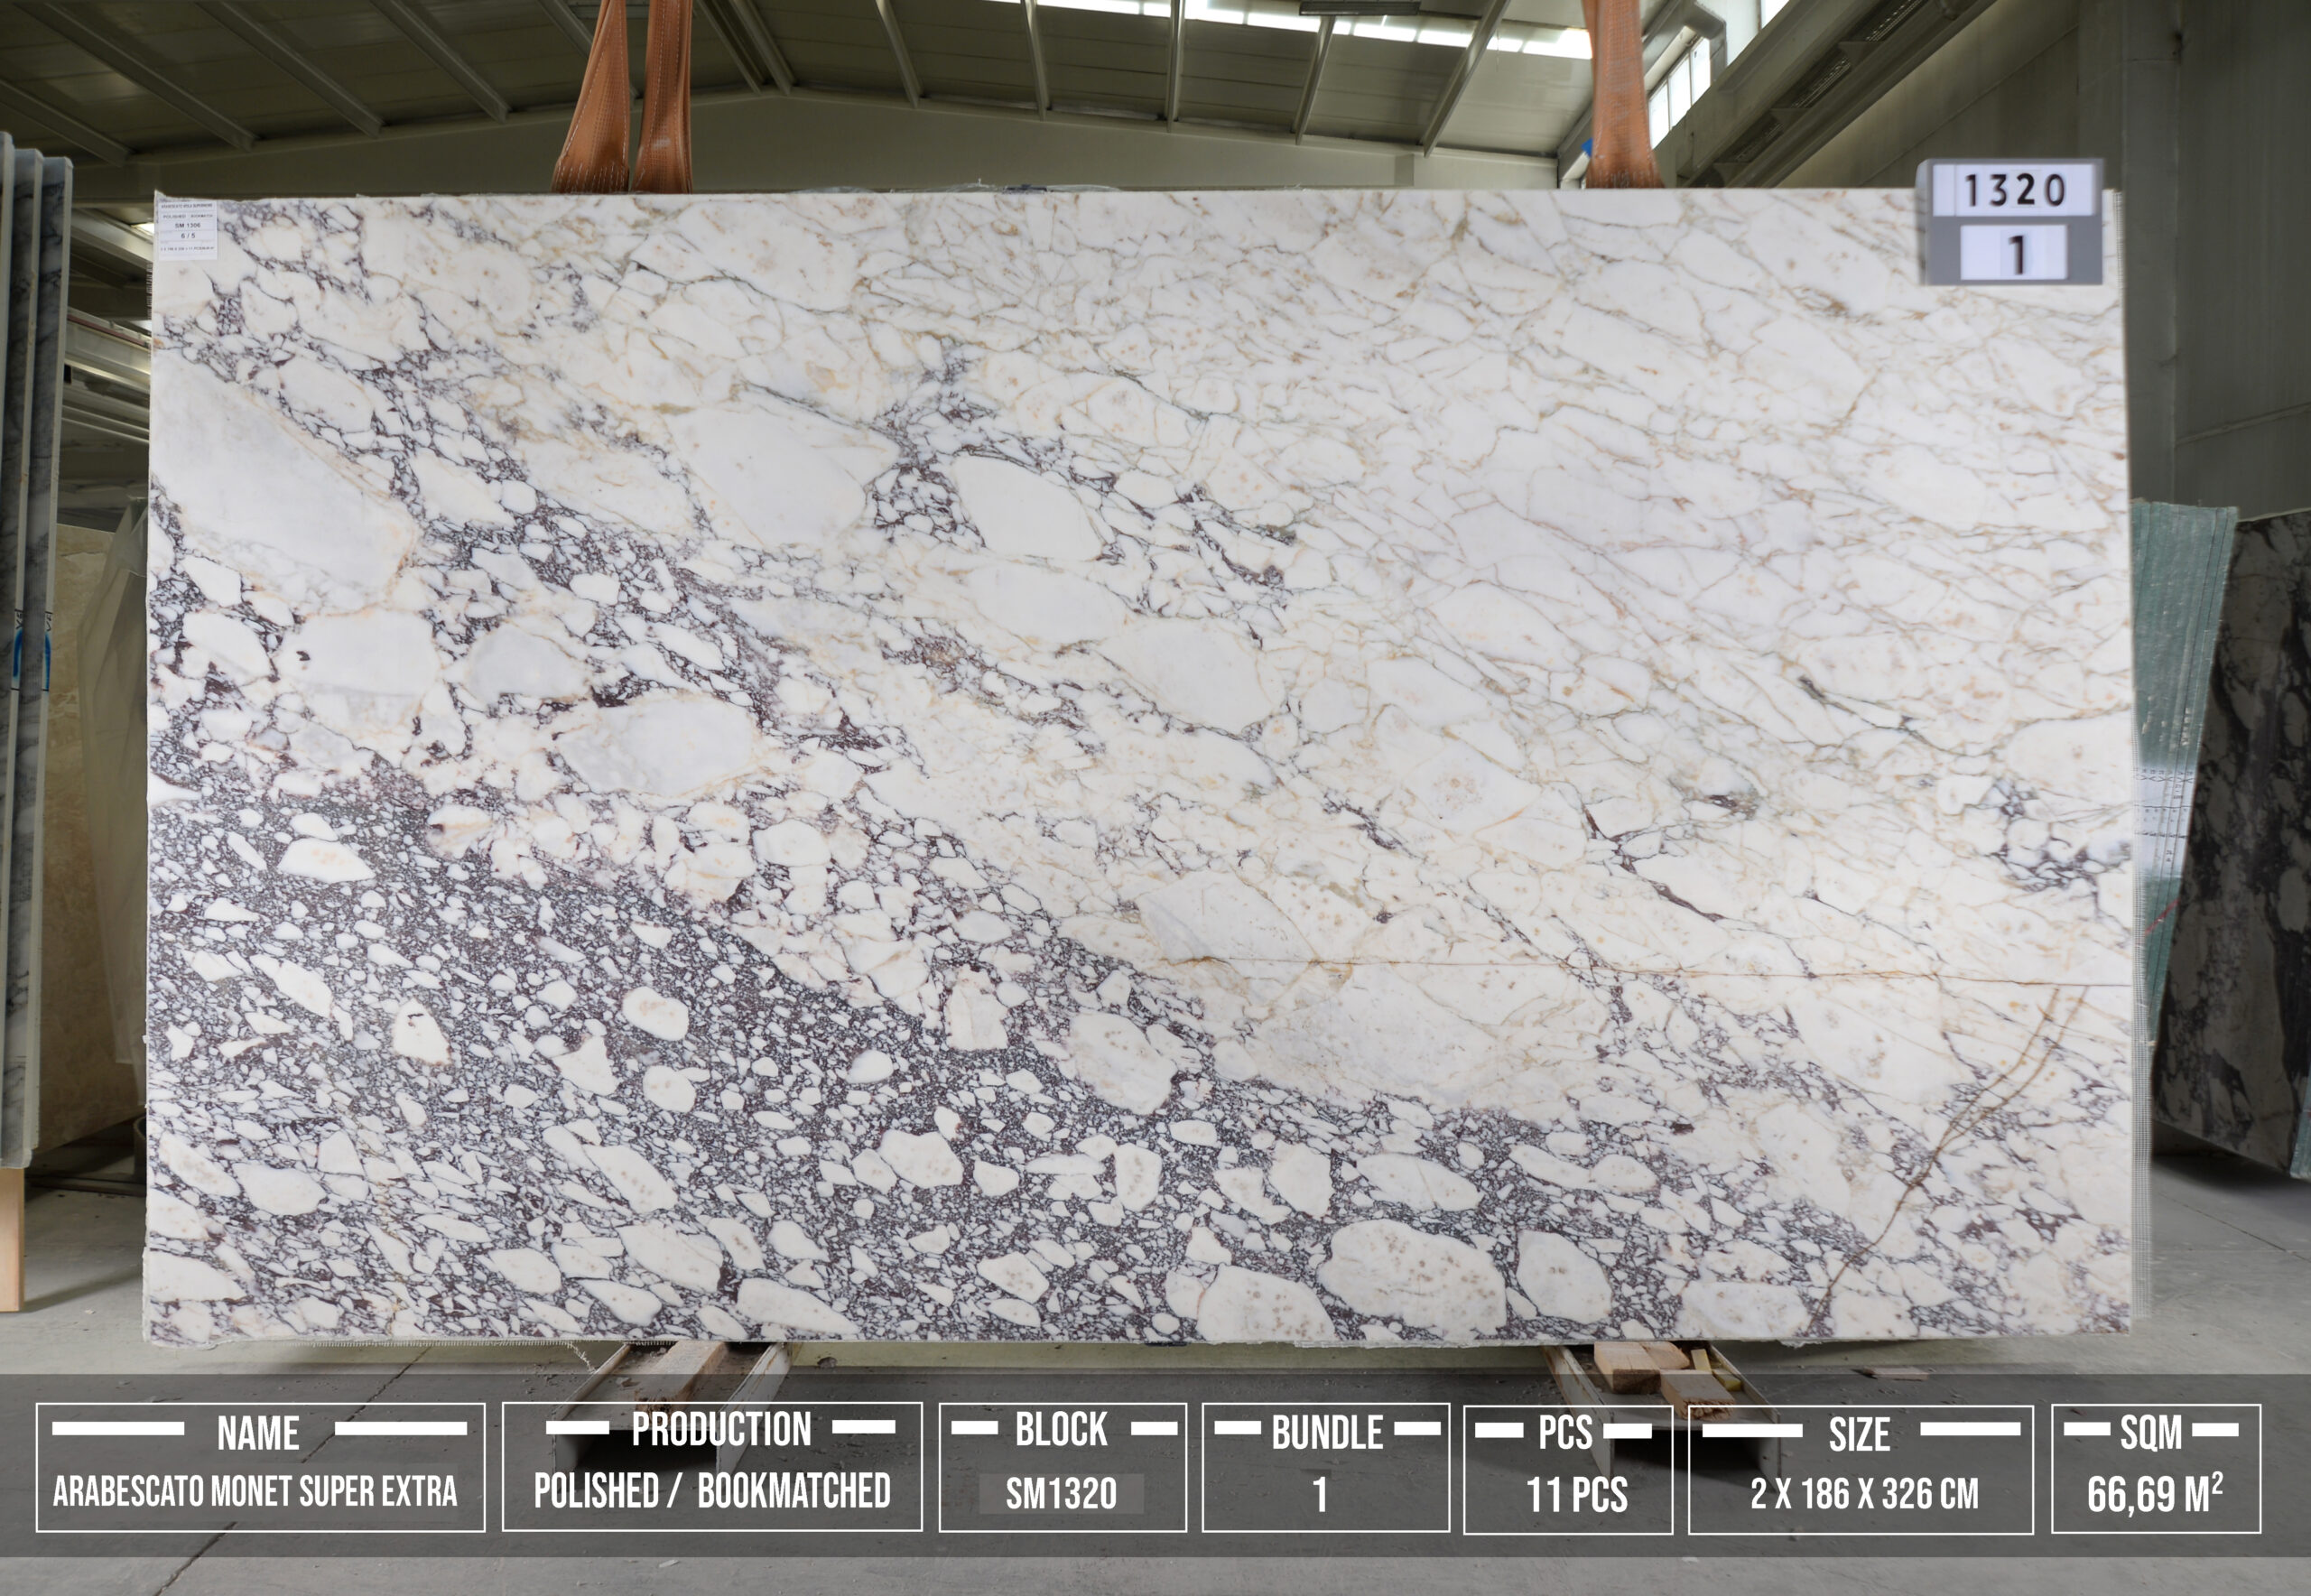
Task: Click the NAME header label
Action: (x=258, y=1434)
